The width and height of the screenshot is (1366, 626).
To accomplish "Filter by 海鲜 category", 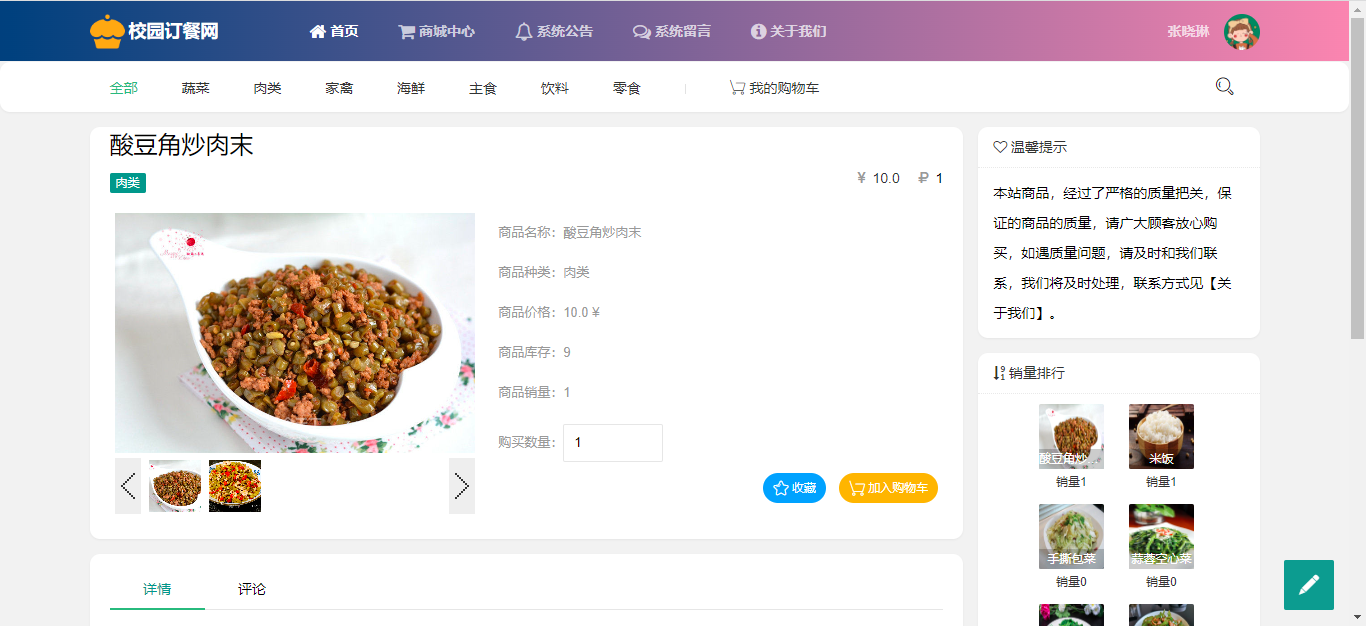I will pyautogui.click(x=411, y=88).
